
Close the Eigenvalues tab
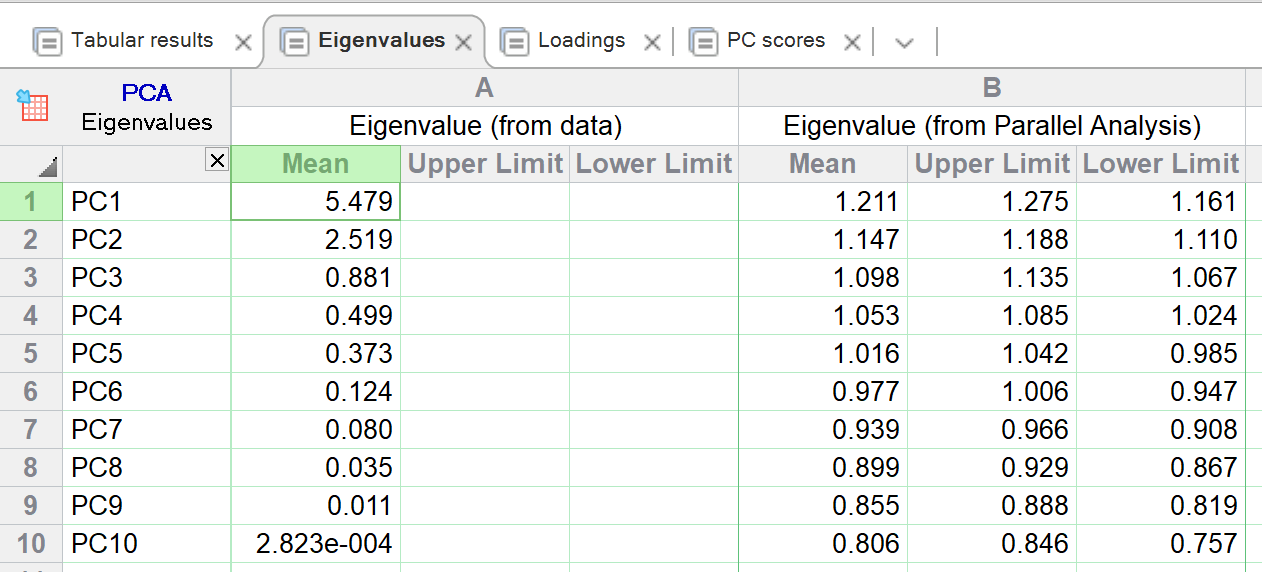(x=463, y=42)
